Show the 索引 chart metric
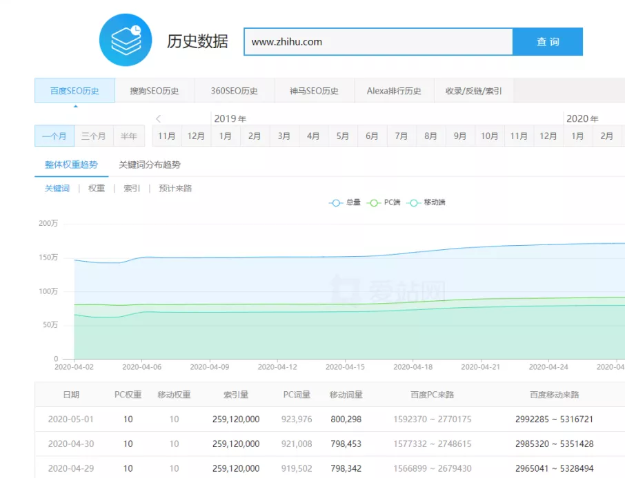Image resolution: width=625 pixels, height=481 pixels. (x=132, y=188)
